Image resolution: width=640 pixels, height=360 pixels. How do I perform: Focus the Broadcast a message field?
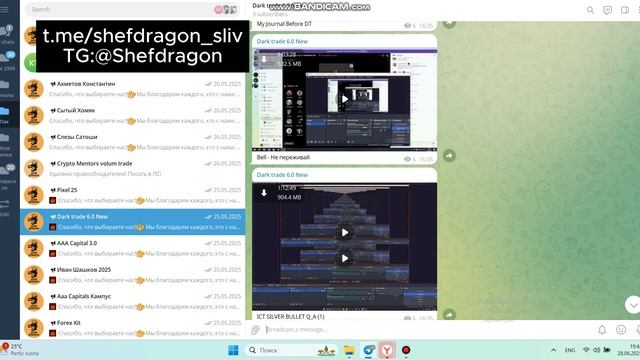[x=429, y=329]
